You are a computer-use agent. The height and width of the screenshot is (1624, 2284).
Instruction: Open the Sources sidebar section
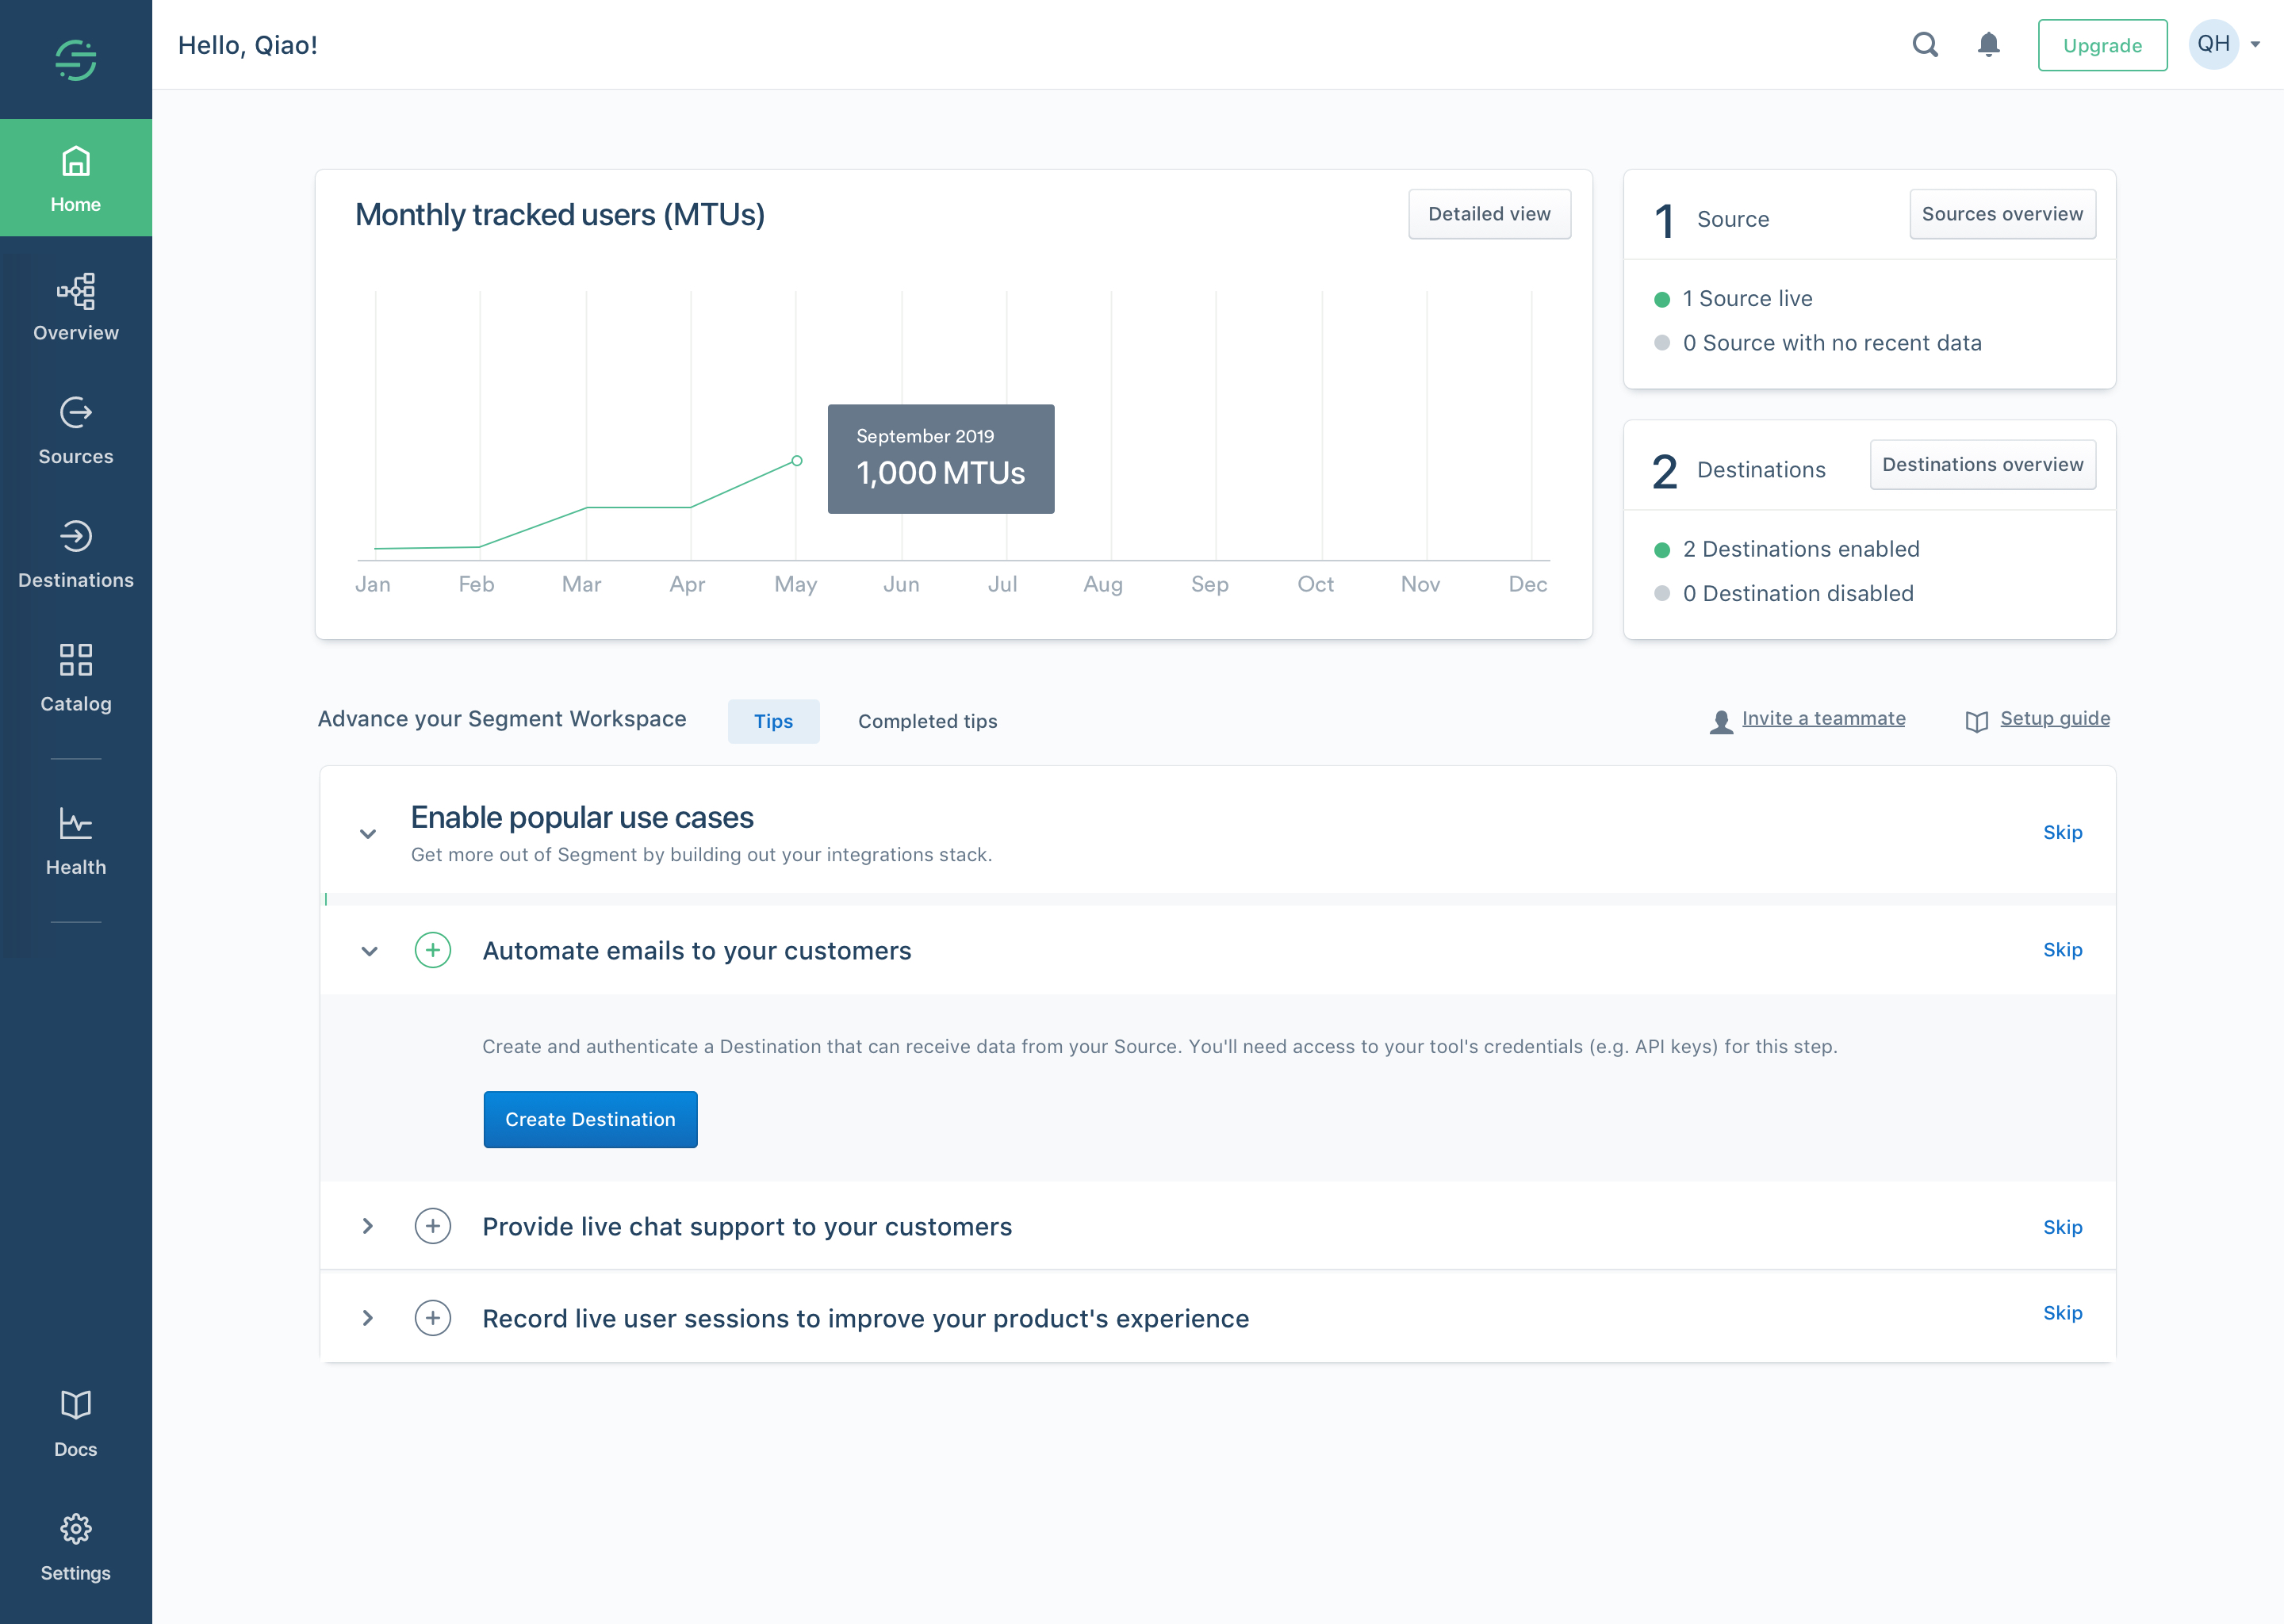[x=76, y=431]
